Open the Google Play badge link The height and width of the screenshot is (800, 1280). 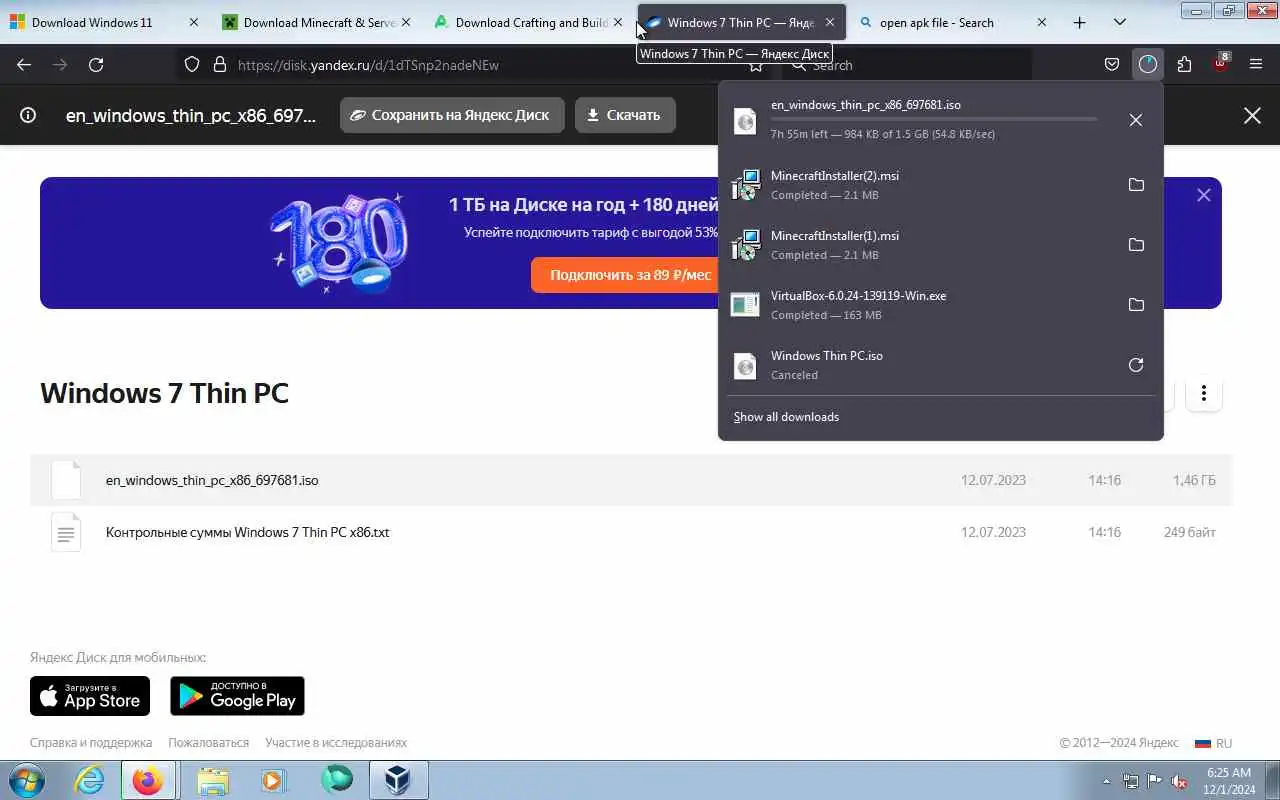[x=237, y=696]
